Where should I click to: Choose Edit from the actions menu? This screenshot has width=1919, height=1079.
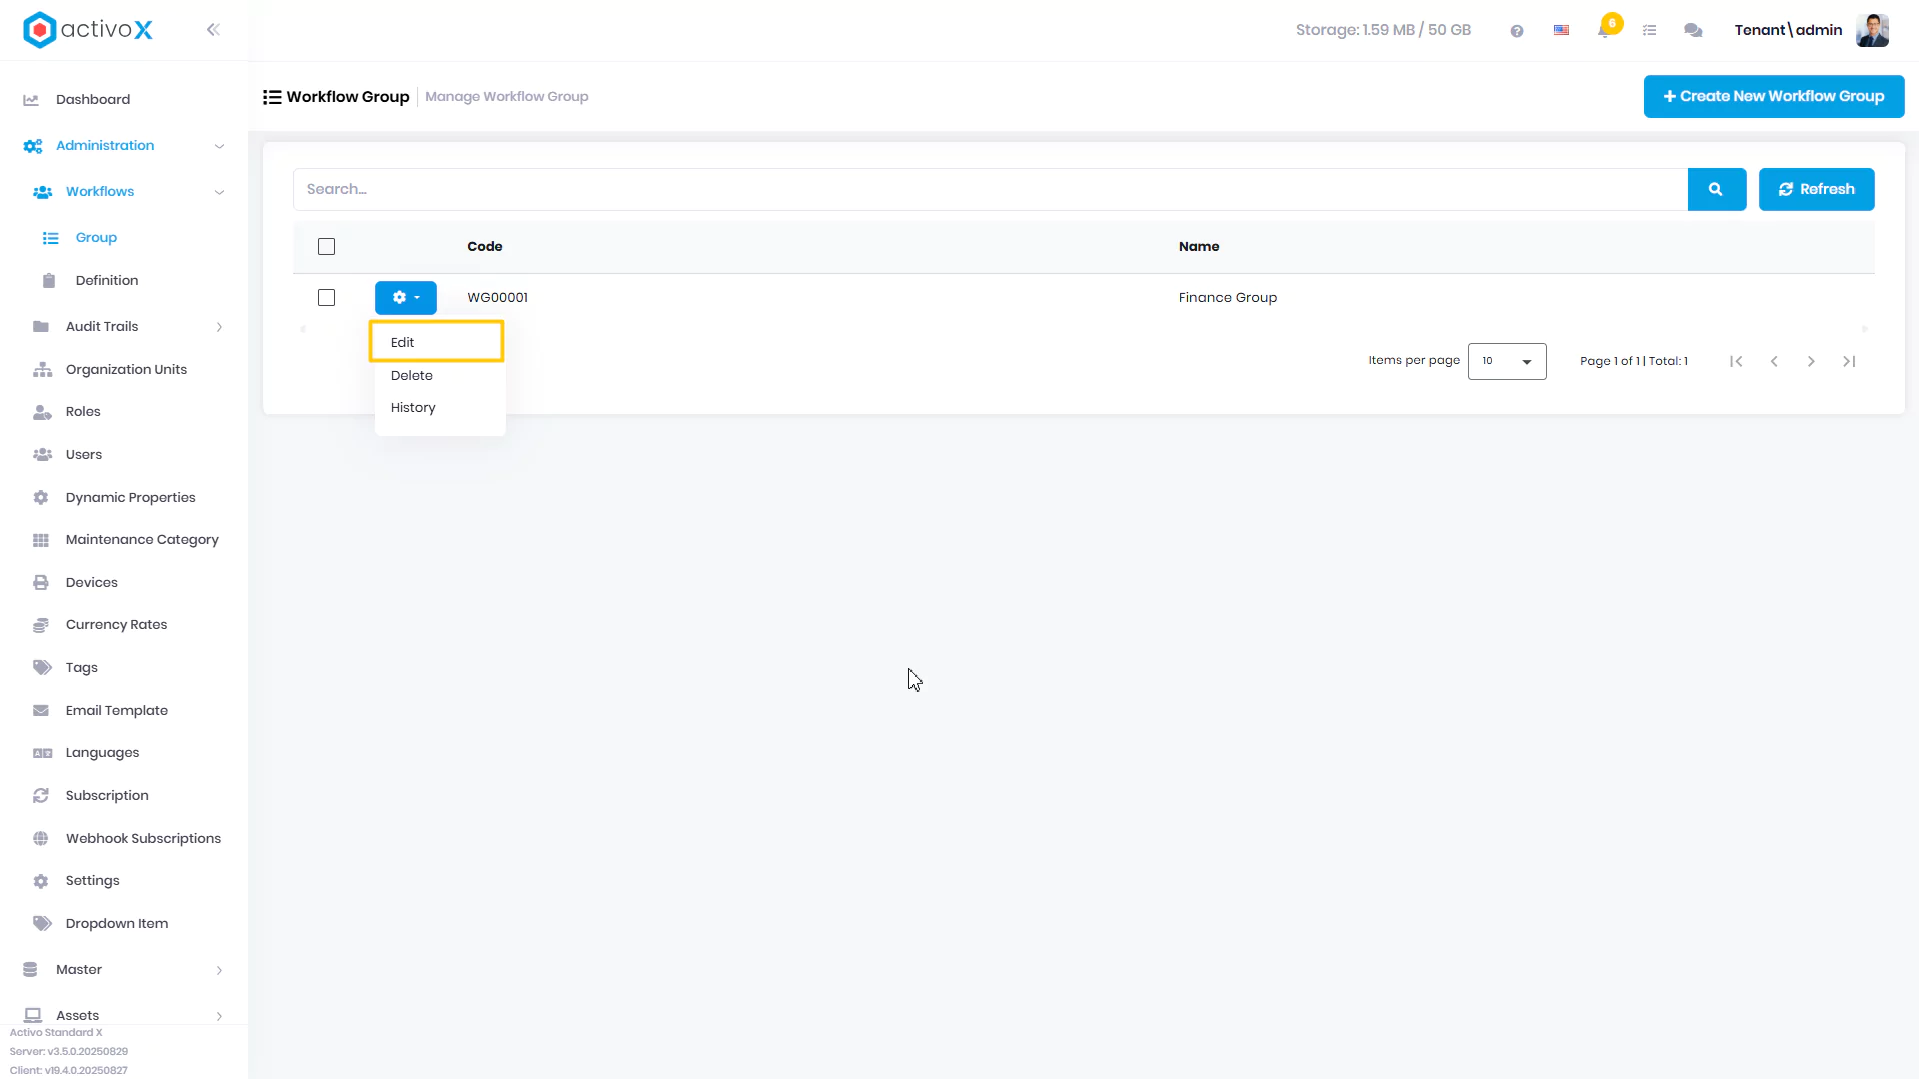click(x=436, y=342)
